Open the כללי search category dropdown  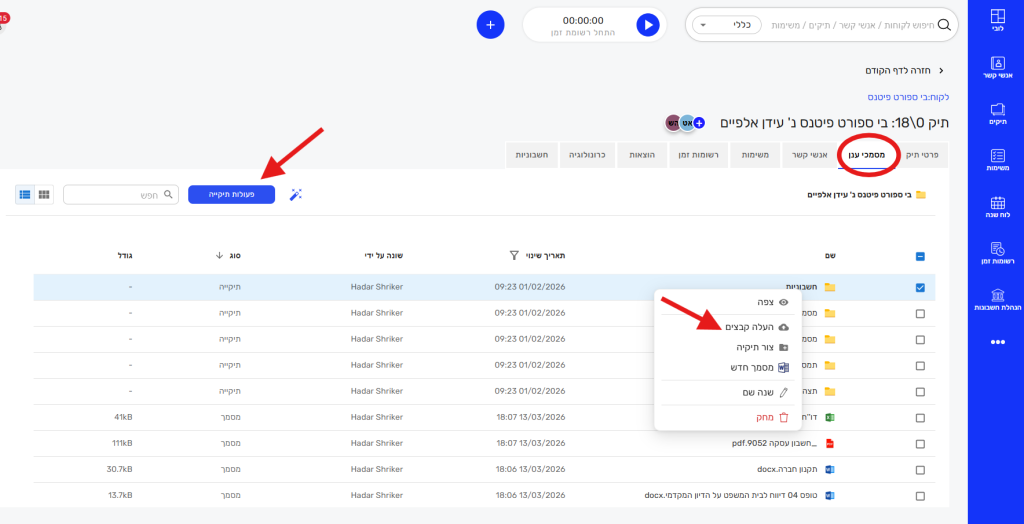pos(727,25)
